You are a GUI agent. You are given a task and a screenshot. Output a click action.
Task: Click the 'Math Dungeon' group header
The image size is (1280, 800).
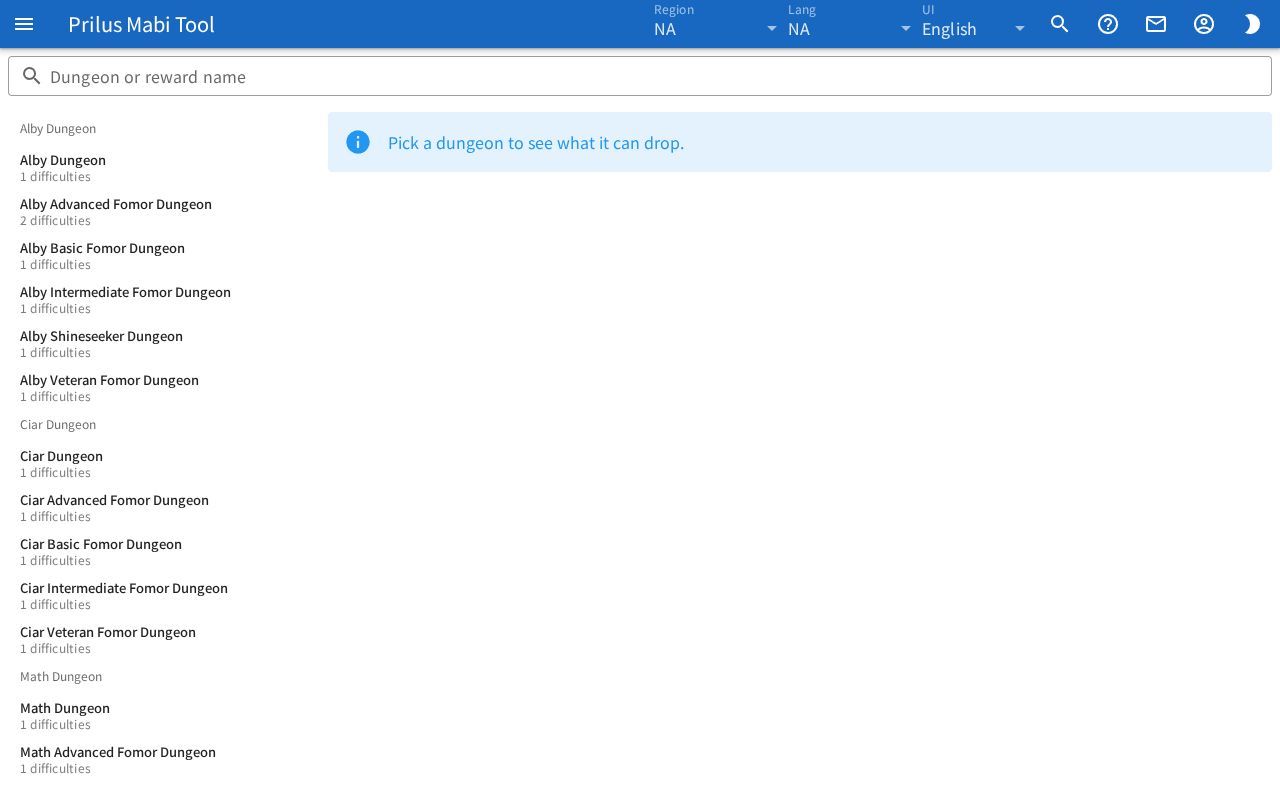point(61,677)
